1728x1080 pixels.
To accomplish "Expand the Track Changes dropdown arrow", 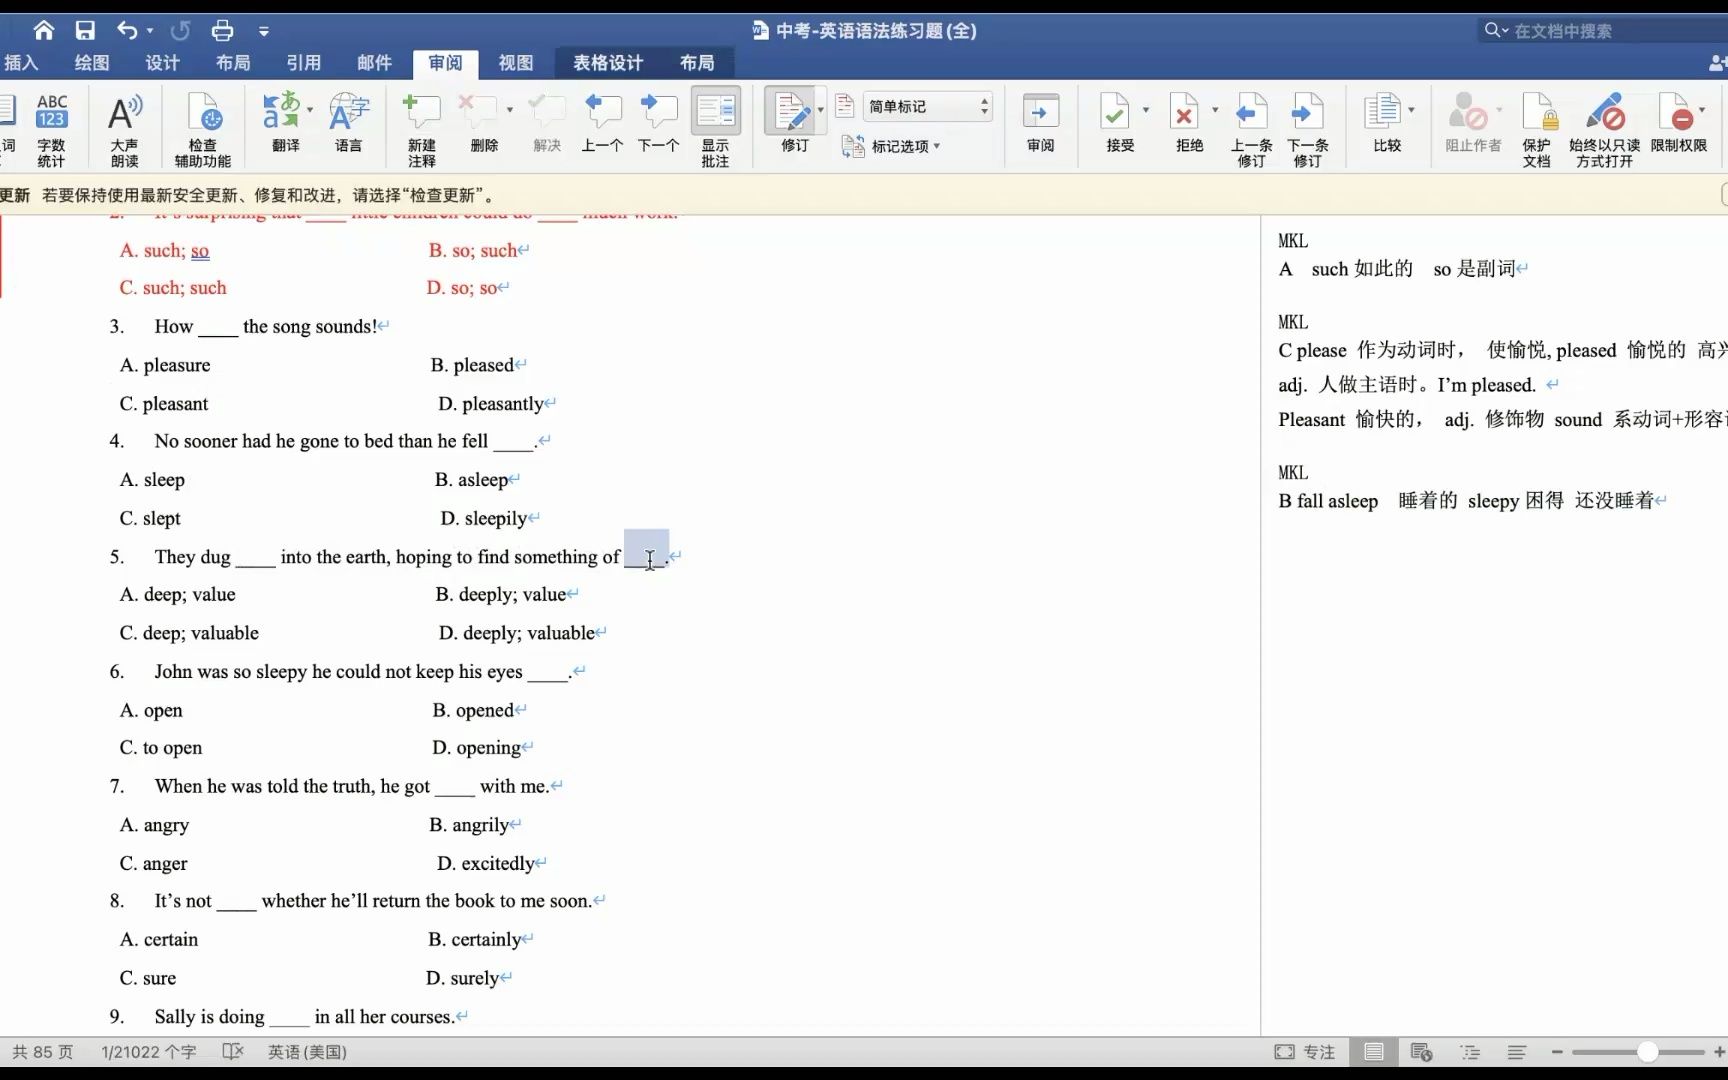I will coord(821,110).
